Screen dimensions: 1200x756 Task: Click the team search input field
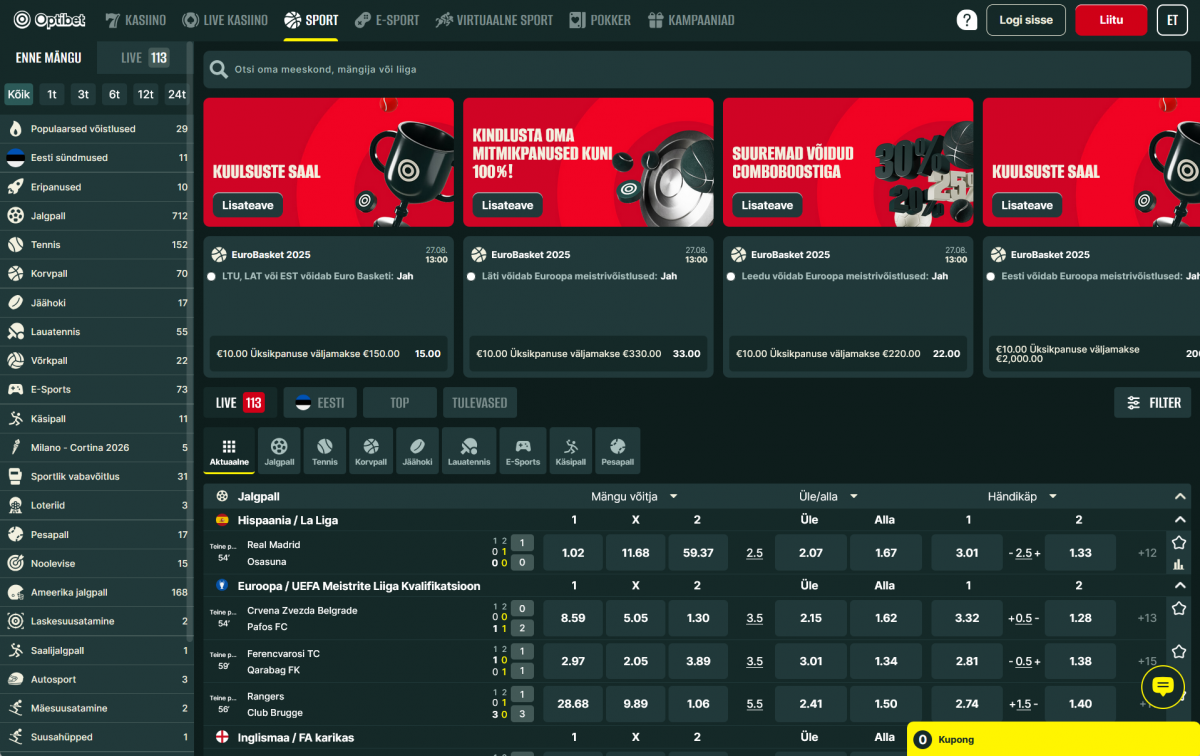tap(700, 70)
